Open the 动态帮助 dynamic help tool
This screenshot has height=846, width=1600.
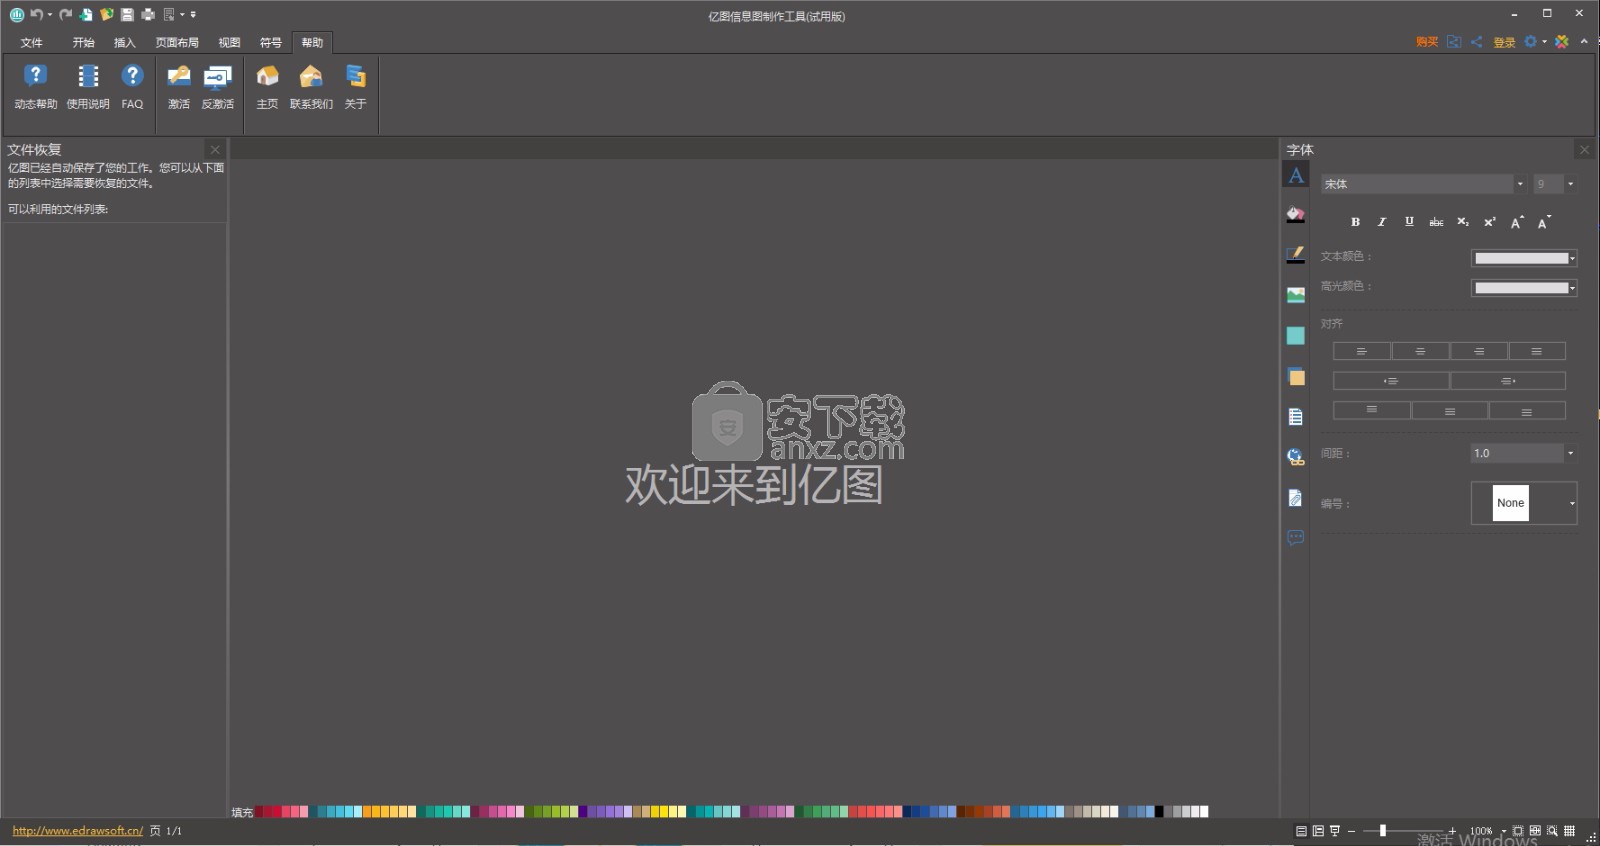click(x=35, y=86)
